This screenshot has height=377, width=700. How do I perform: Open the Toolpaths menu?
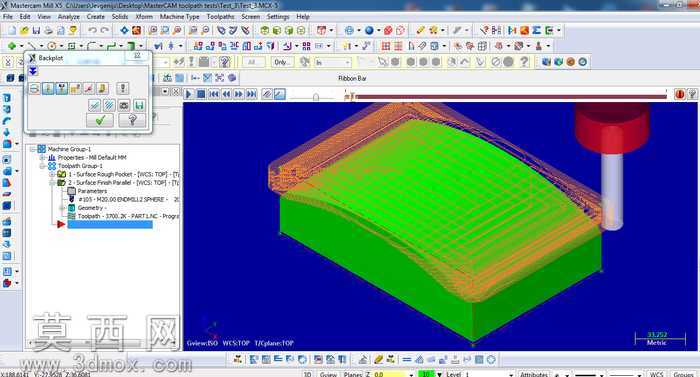221,17
